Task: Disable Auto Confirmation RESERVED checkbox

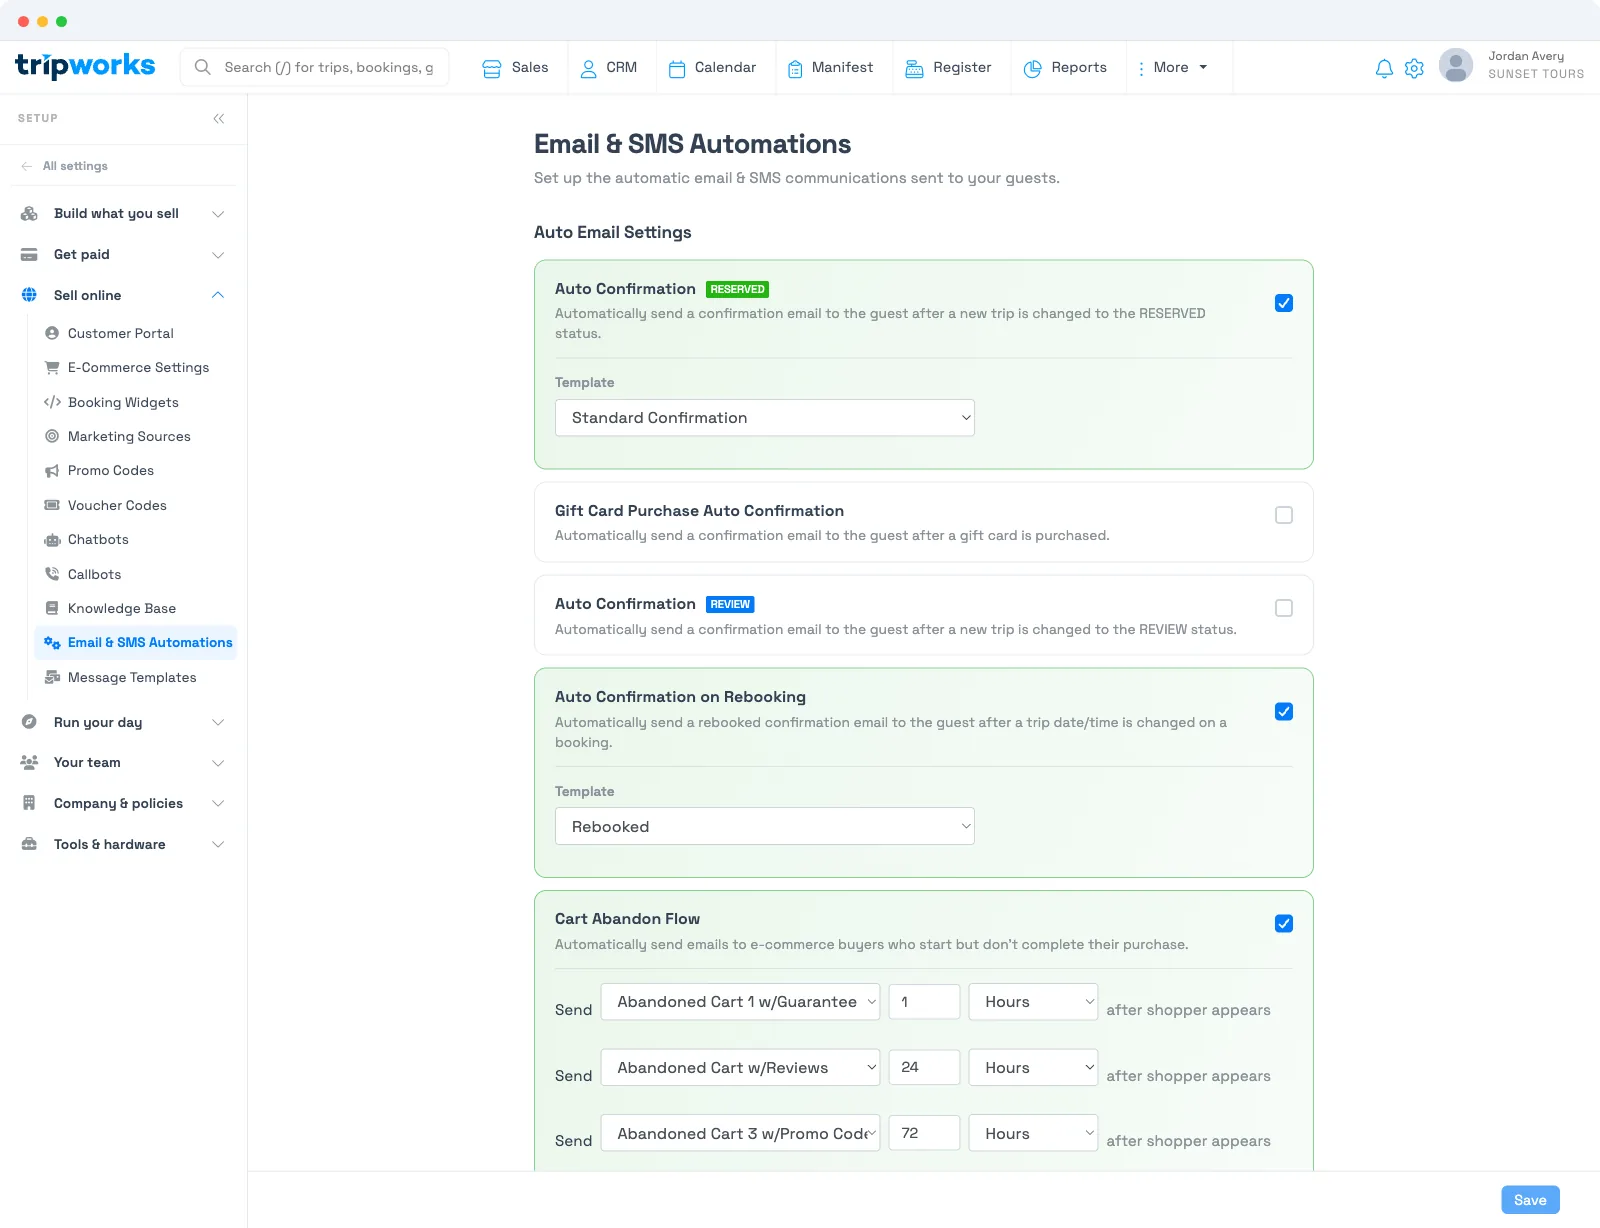Action: pyautogui.click(x=1284, y=303)
